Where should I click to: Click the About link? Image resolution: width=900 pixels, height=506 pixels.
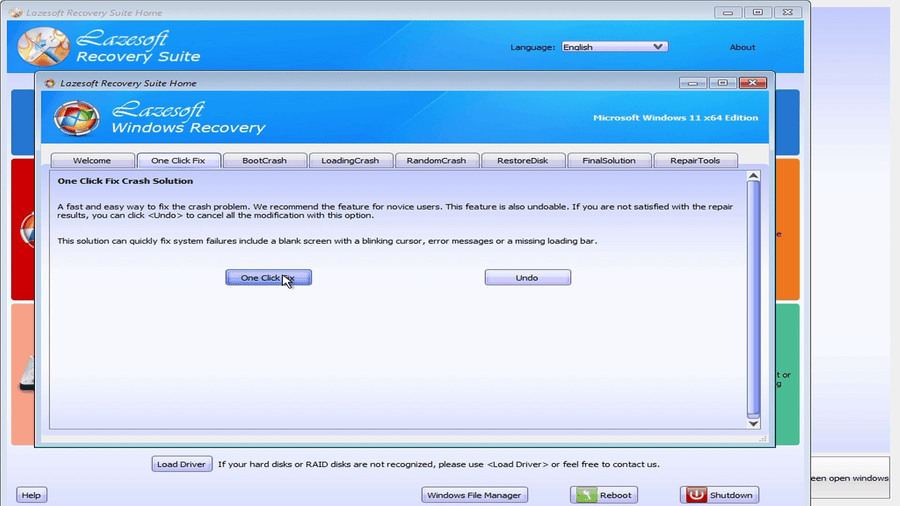[742, 47]
